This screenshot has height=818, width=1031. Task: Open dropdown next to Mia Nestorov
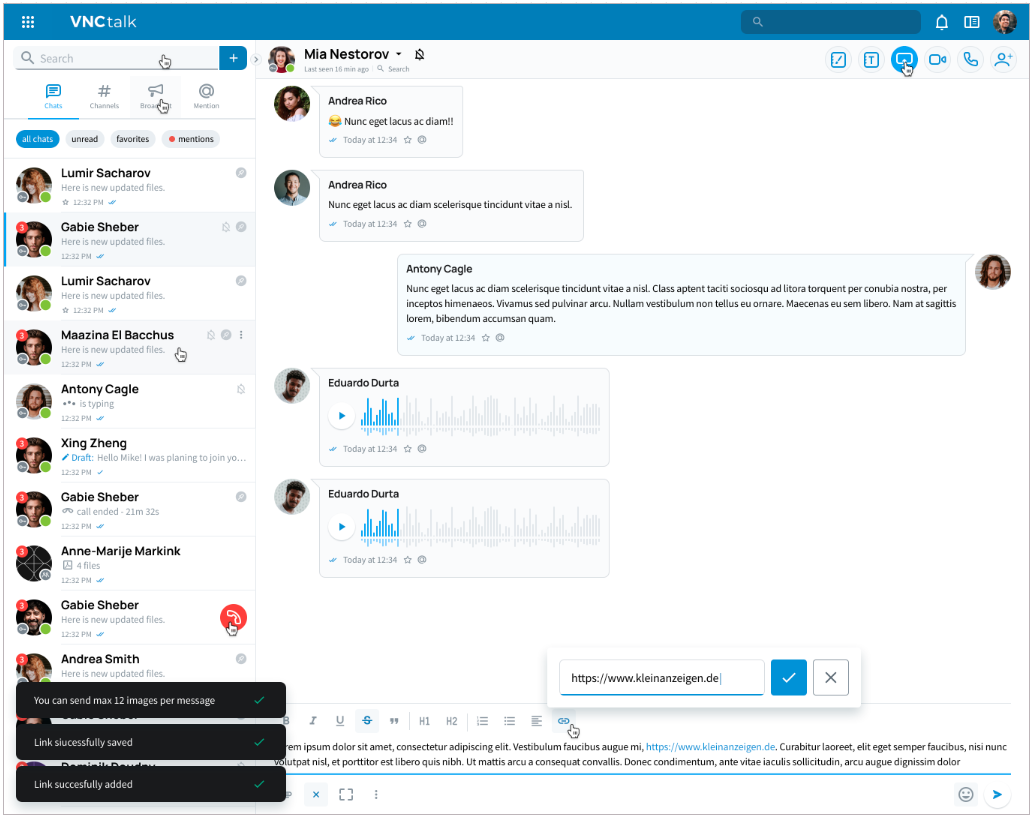pos(398,54)
